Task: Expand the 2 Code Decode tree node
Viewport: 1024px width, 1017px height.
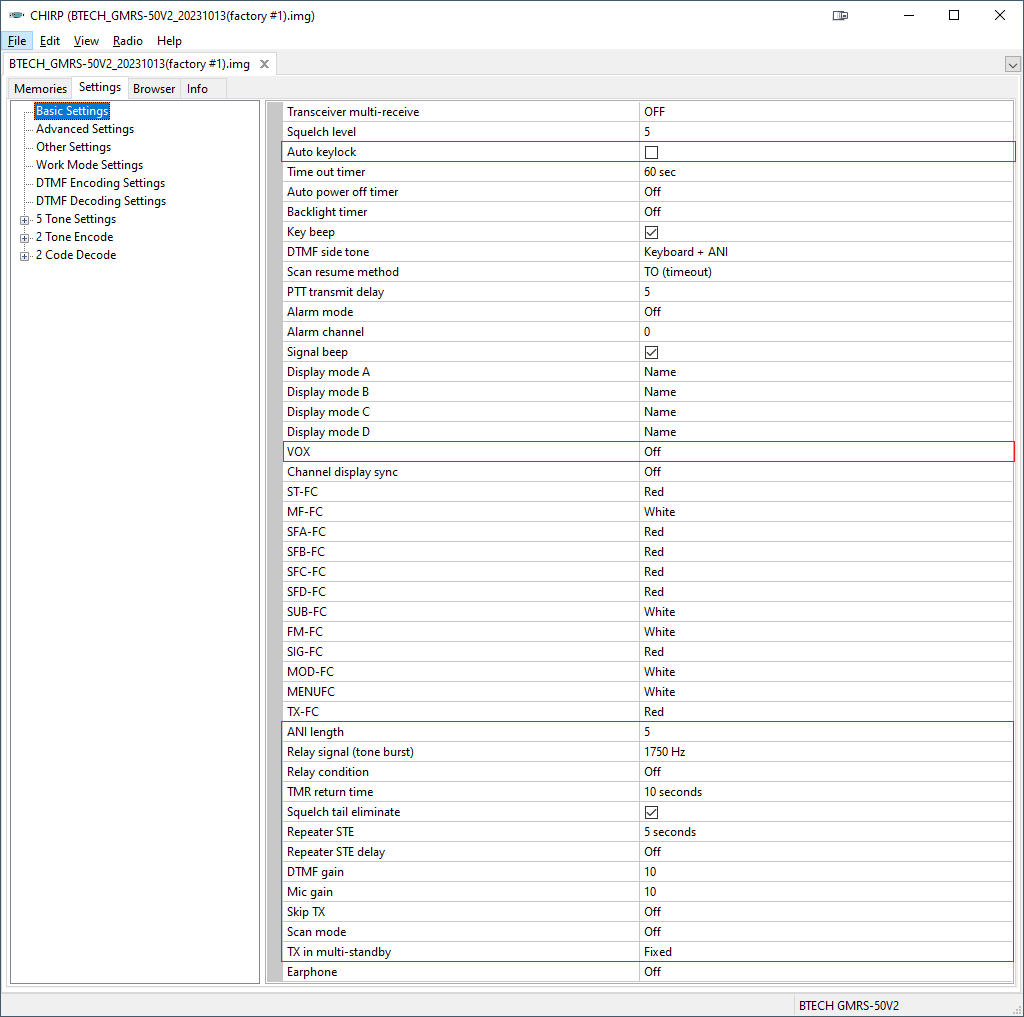Action: [24, 256]
